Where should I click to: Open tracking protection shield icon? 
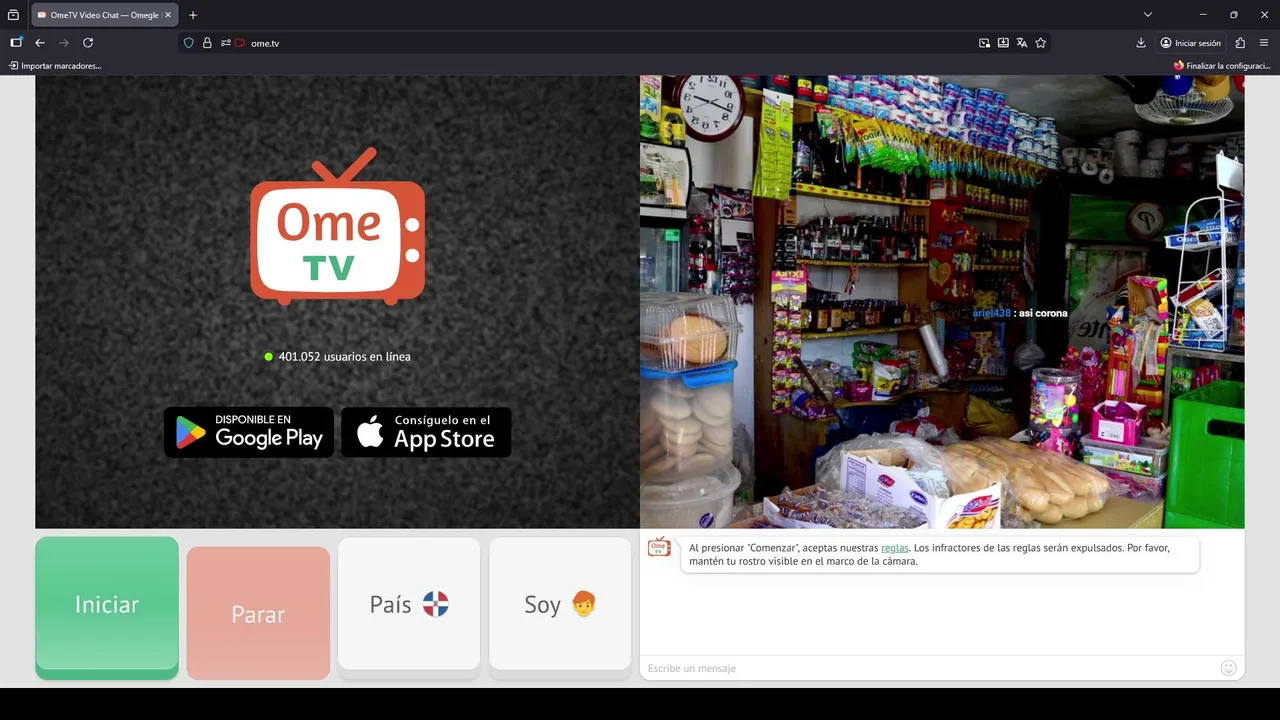[189, 43]
